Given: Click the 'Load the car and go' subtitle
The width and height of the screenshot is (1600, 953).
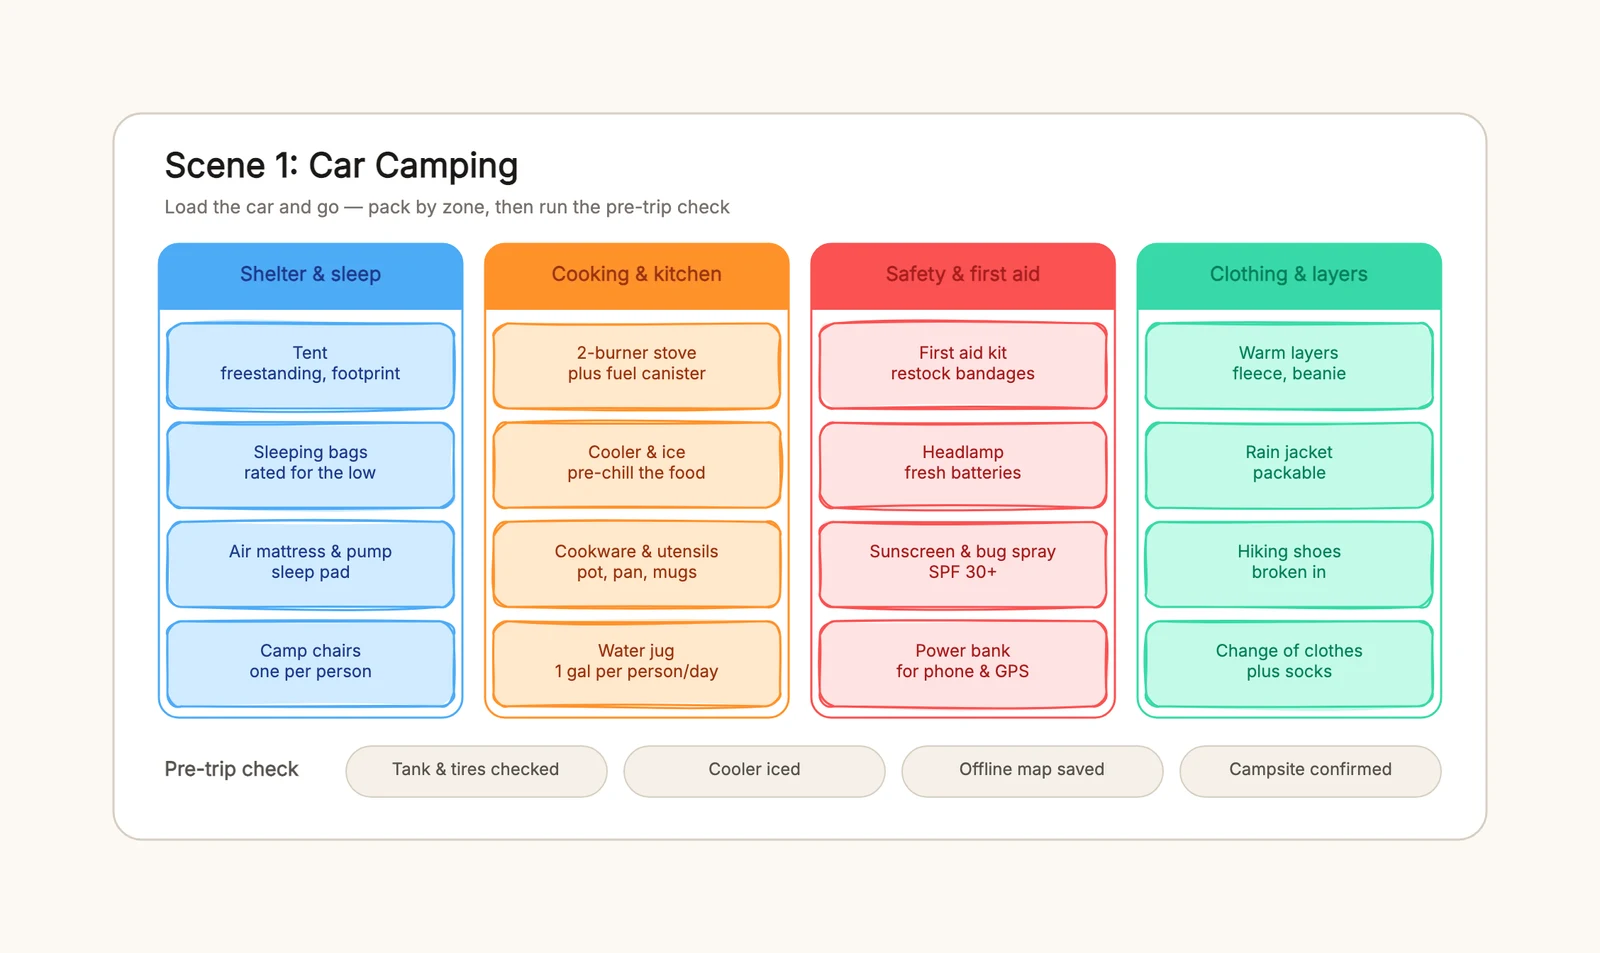Looking at the screenshot, I should click(x=447, y=207).
